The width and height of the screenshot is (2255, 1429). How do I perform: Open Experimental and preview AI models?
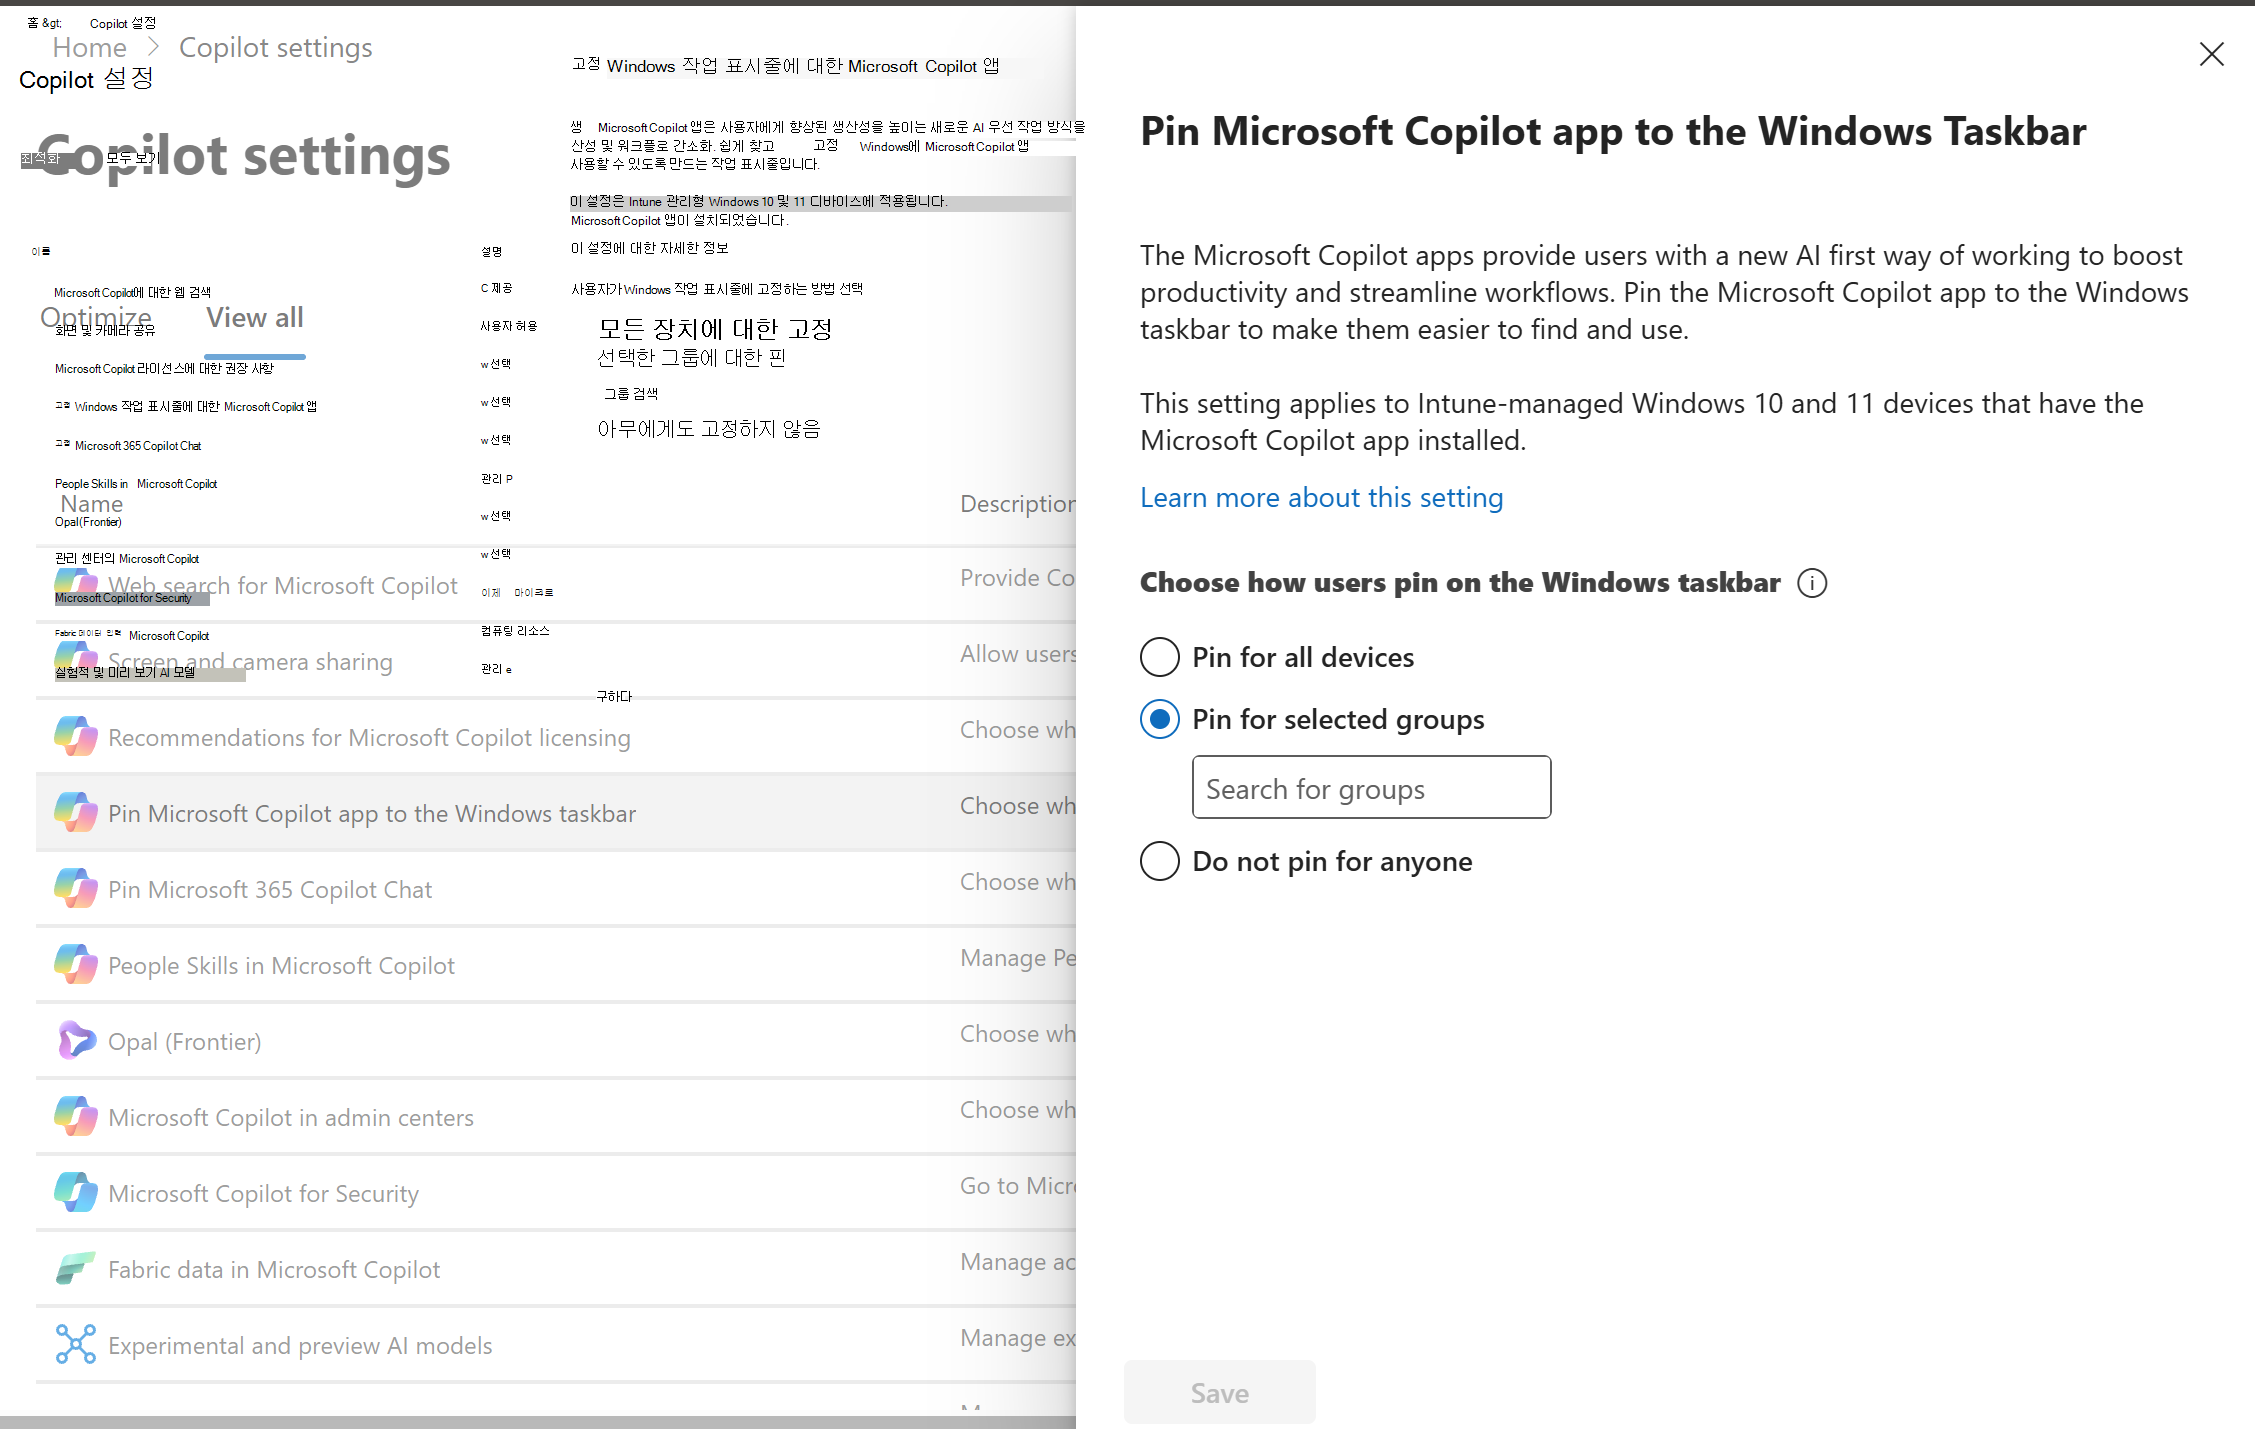(x=300, y=1346)
